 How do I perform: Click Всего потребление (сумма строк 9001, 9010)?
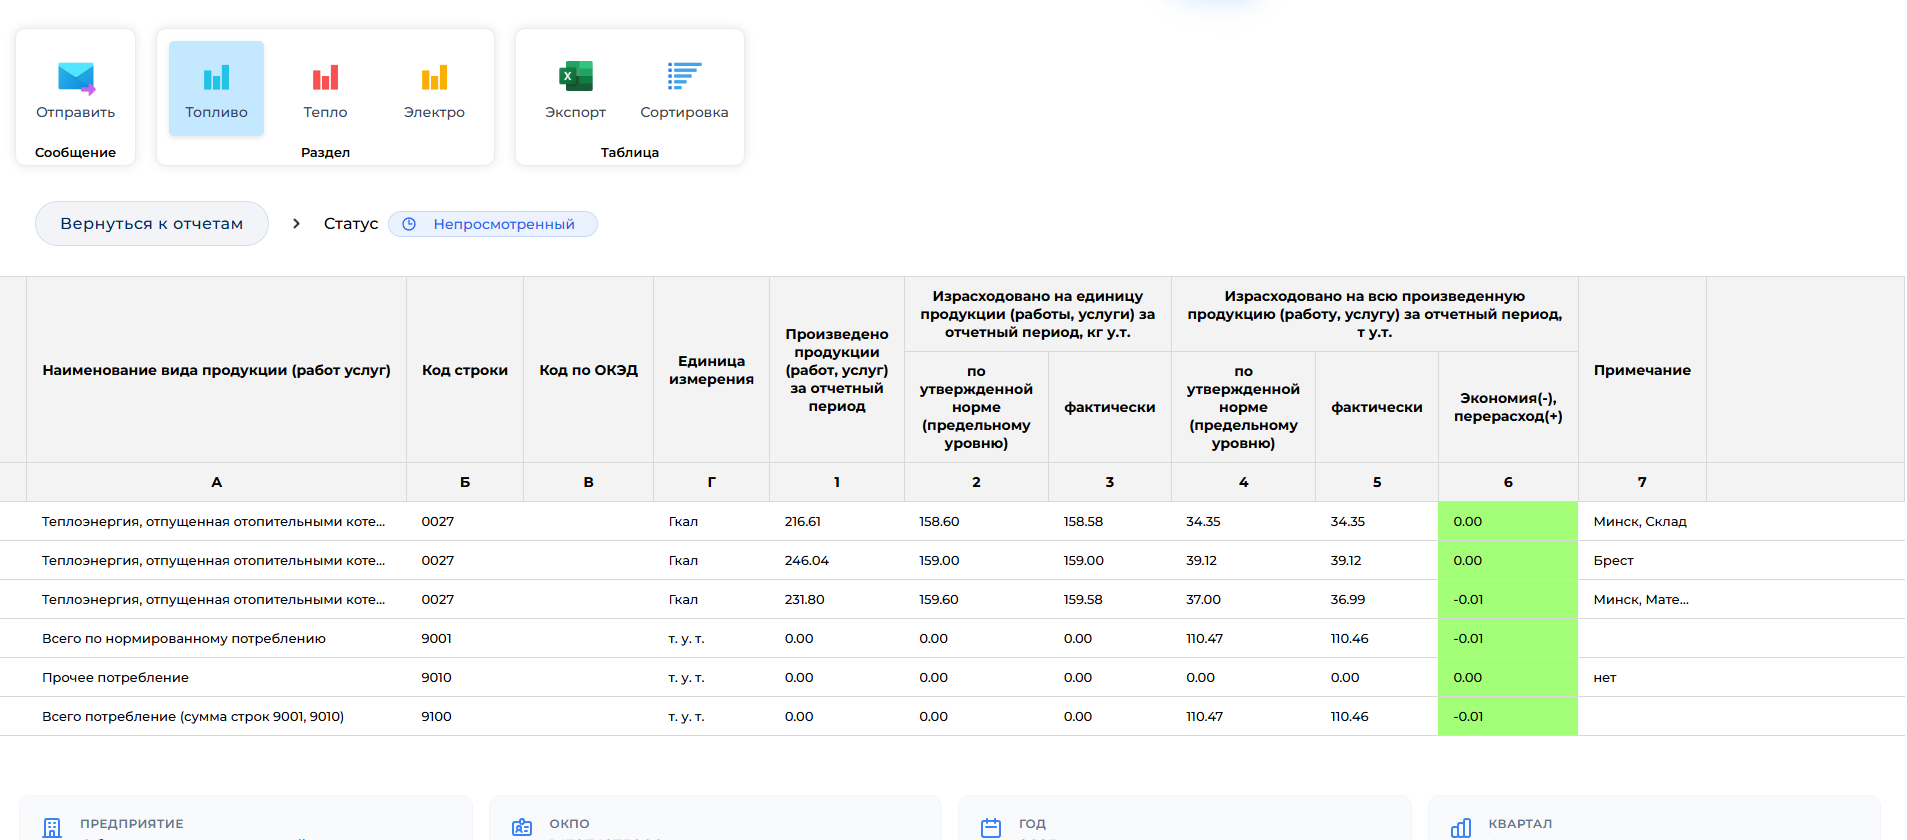[193, 717]
